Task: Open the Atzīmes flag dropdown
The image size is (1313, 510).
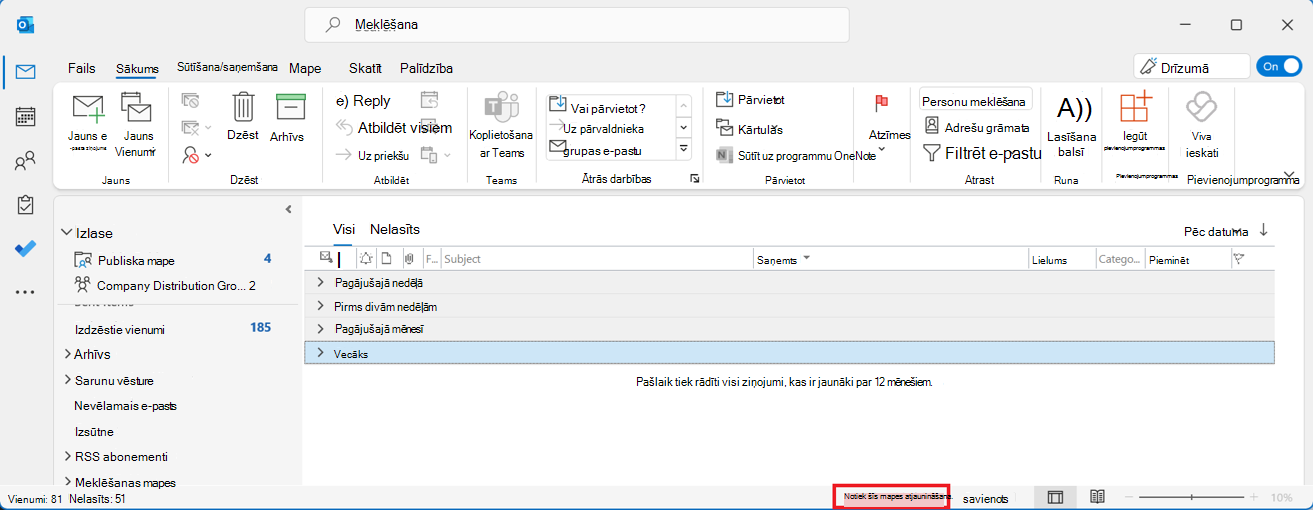Action: click(x=888, y=123)
